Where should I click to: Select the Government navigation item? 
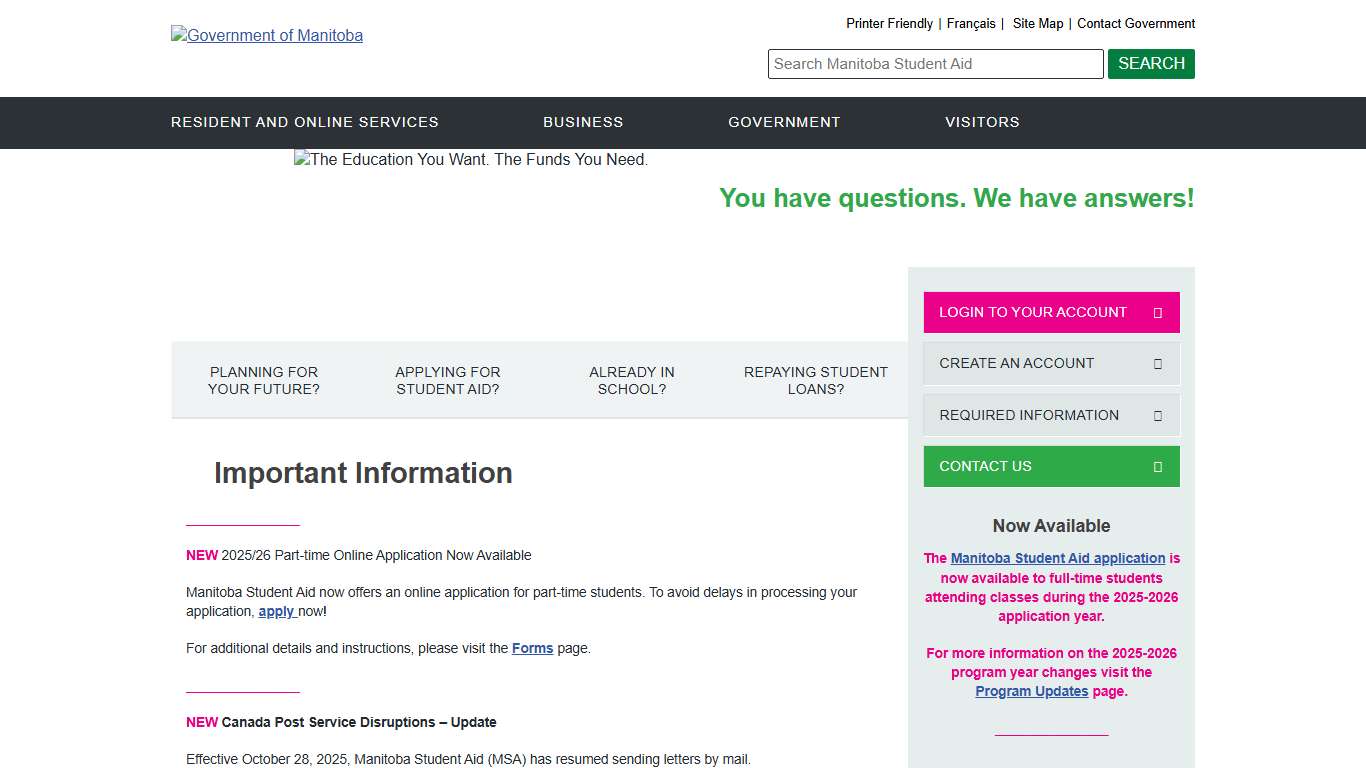click(784, 122)
